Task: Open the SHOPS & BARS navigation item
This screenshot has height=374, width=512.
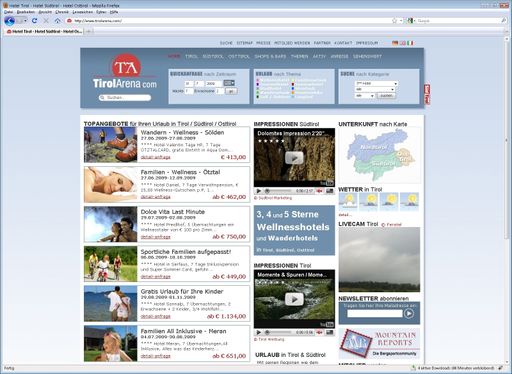Action: coord(270,56)
